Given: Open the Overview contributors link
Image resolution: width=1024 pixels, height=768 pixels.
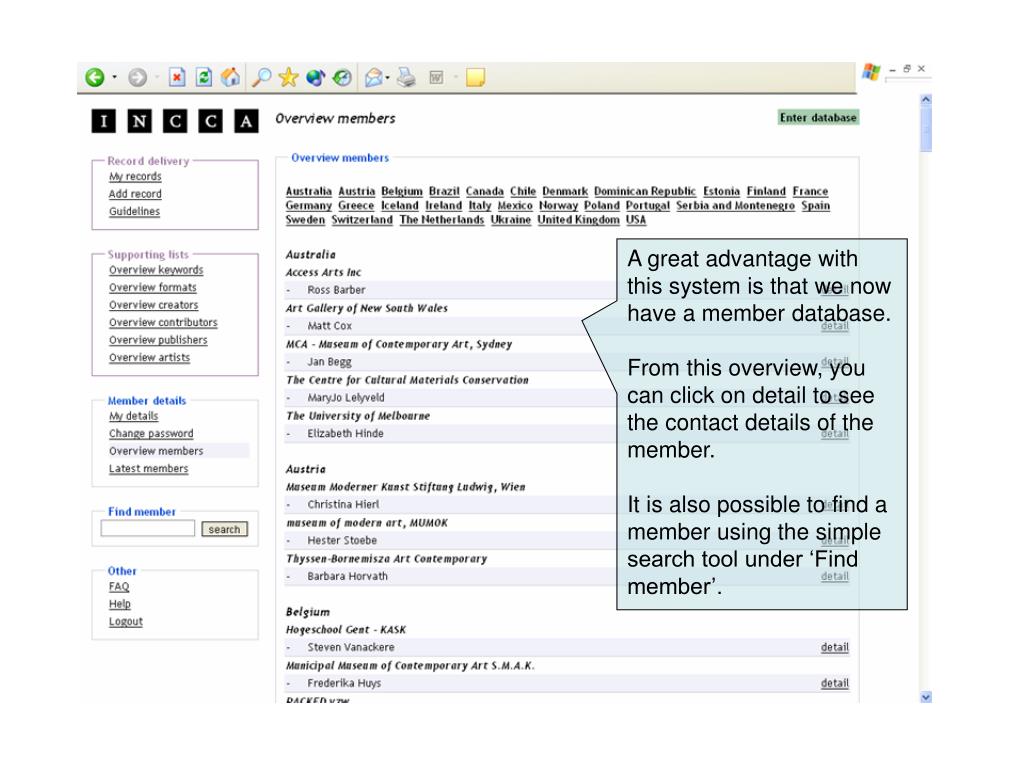Looking at the screenshot, I should click(x=163, y=323).
